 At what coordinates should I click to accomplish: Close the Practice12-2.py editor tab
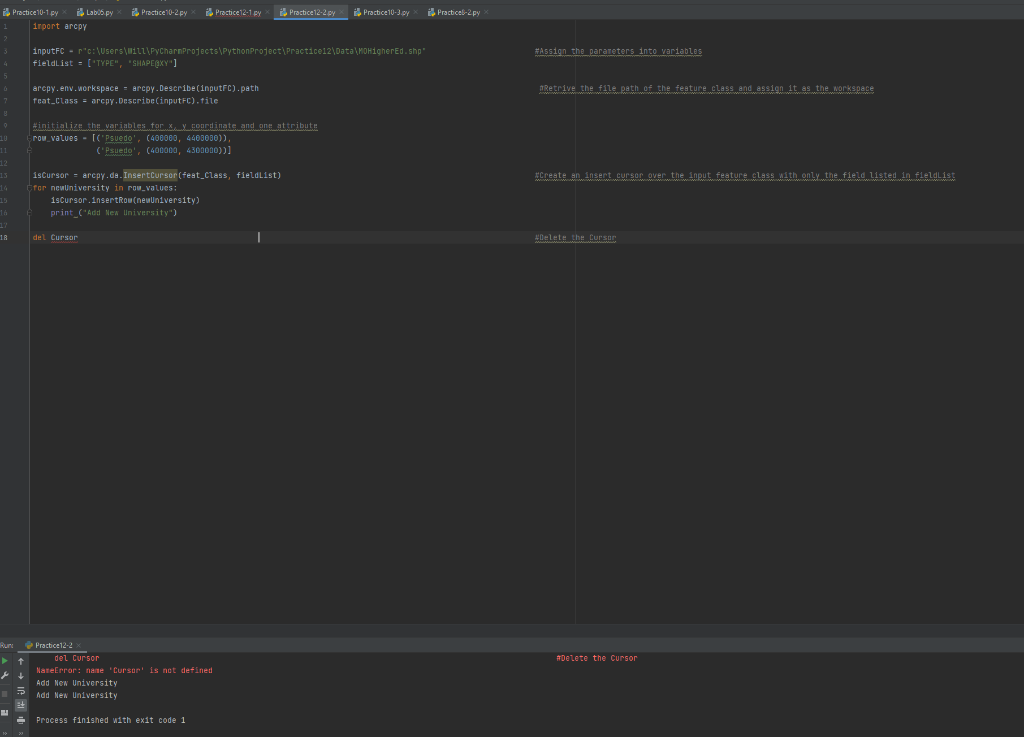[x=342, y=12]
